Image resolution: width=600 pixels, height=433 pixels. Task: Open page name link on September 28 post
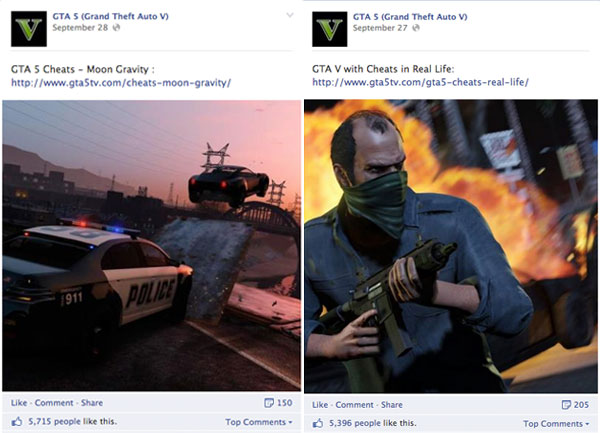point(111,16)
